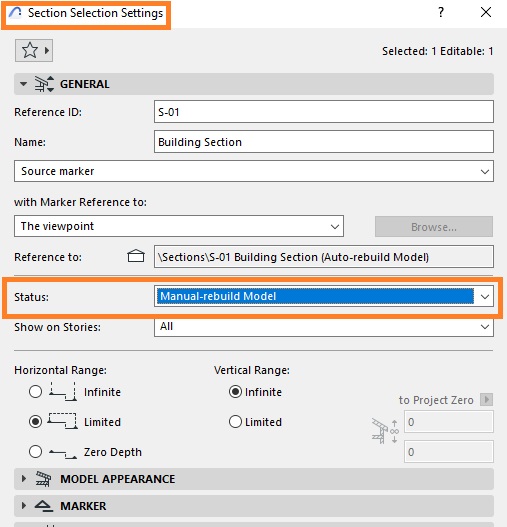Select Zero Depth horizontal range option
507x527 pixels.
(35, 452)
